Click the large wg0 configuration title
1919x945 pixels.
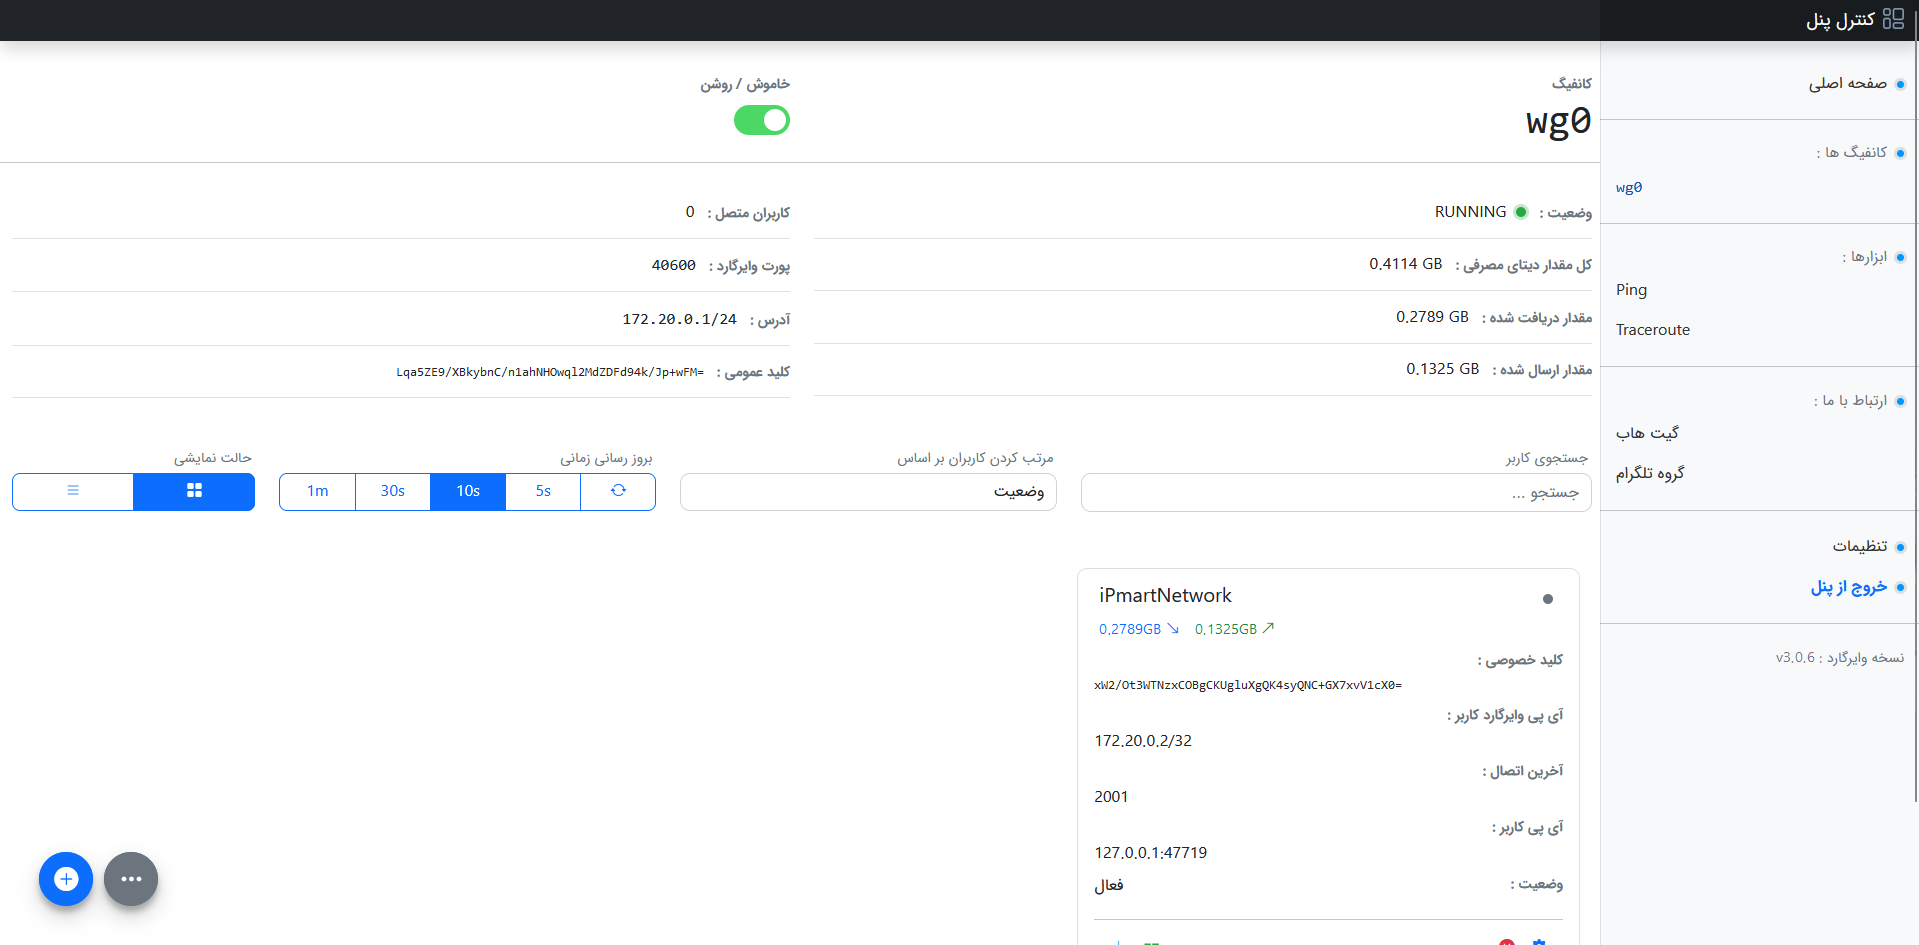tap(1558, 121)
